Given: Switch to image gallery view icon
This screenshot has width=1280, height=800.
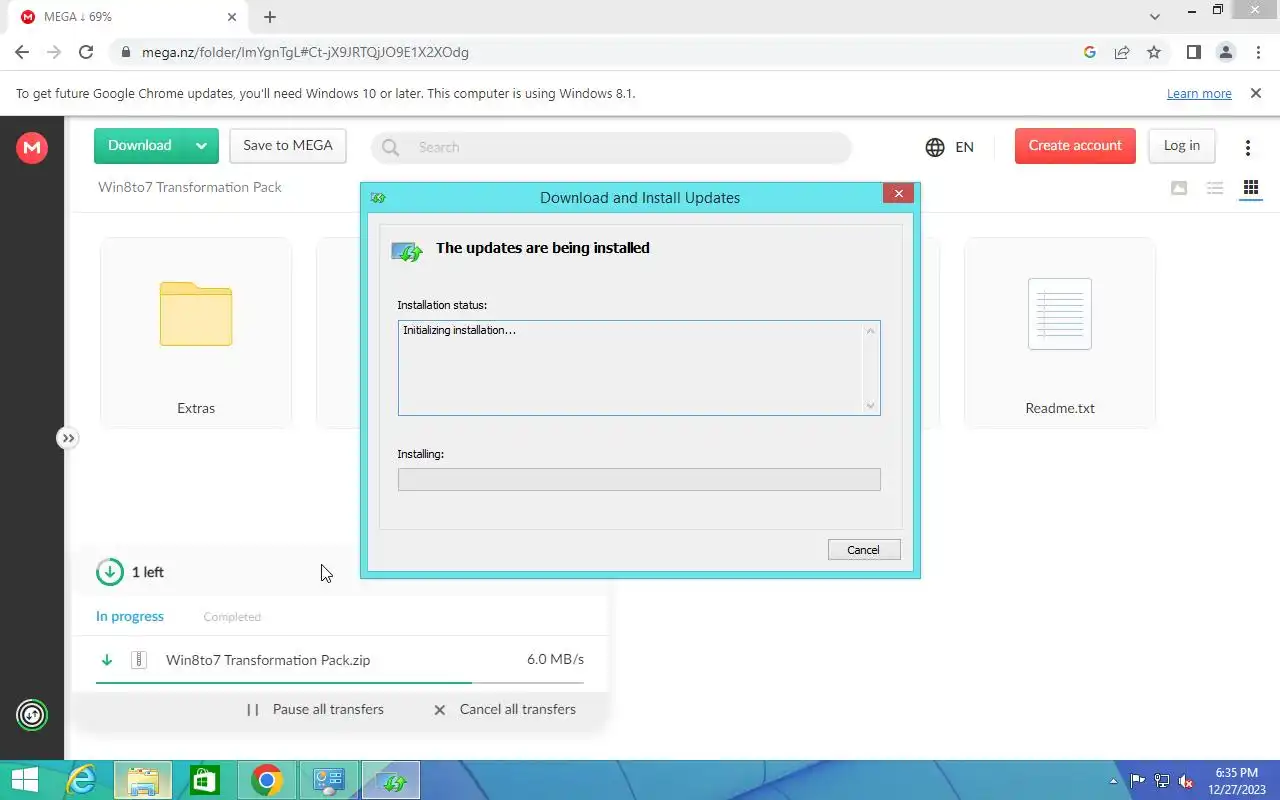Looking at the screenshot, I should pyautogui.click(x=1179, y=188).
